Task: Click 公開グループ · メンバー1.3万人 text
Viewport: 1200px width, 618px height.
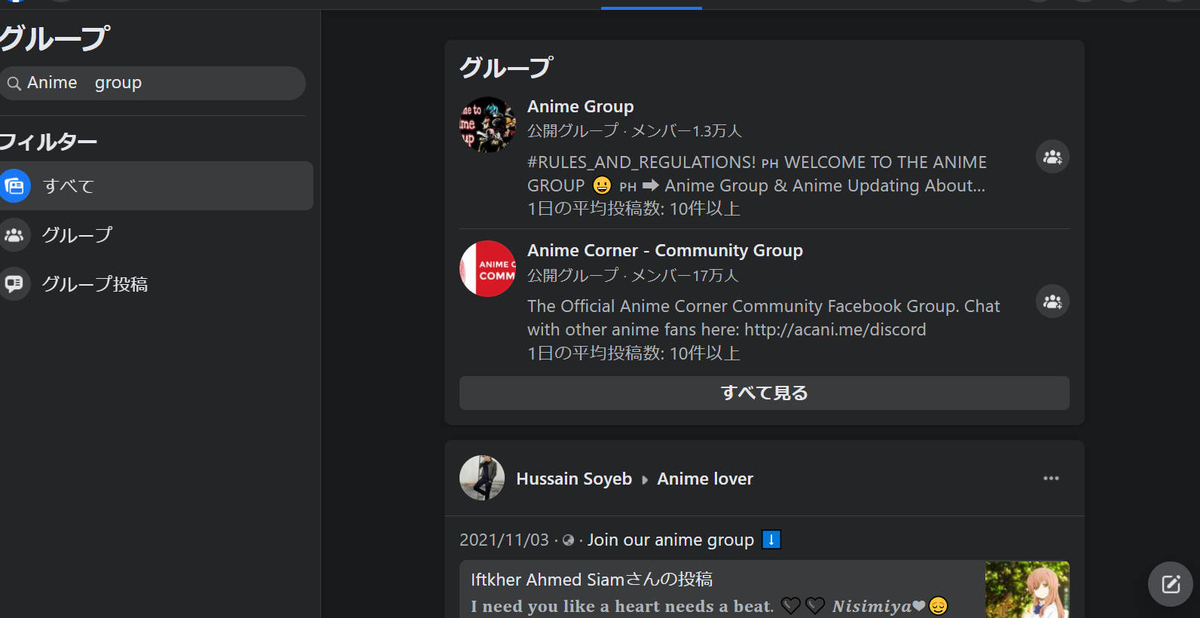Action: pyautogui.click(x=635, y=131)
